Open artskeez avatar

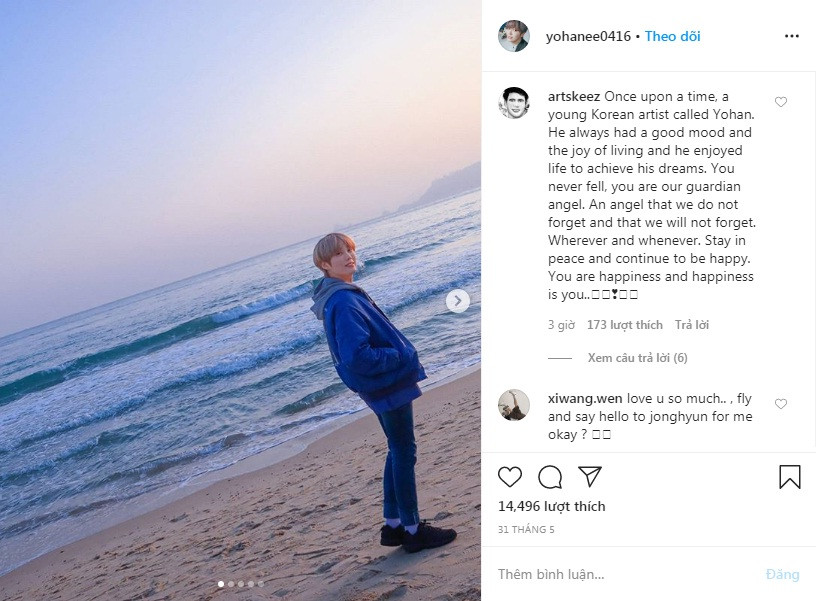(514, 102)
